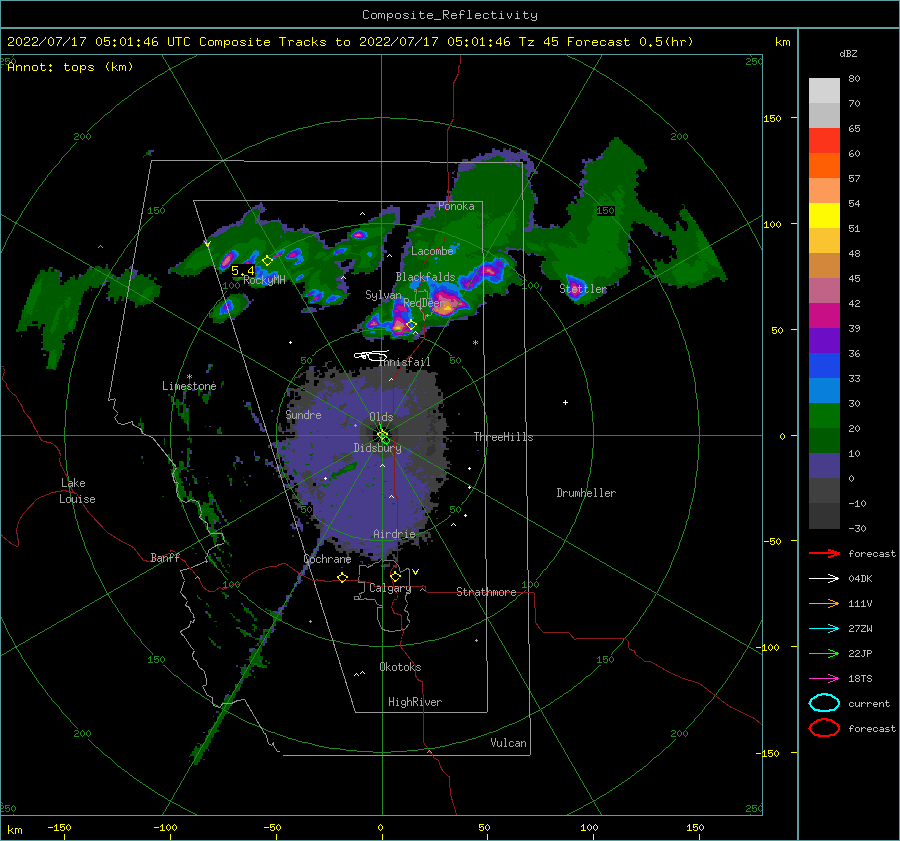Click the Olds label near radar center
The image size is (900, 841).
pyautogui.click(x=381, y=417)
